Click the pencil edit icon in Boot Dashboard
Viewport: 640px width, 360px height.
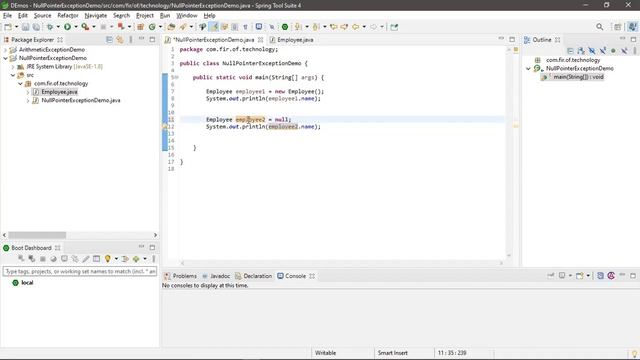click(x=86, y=259)
